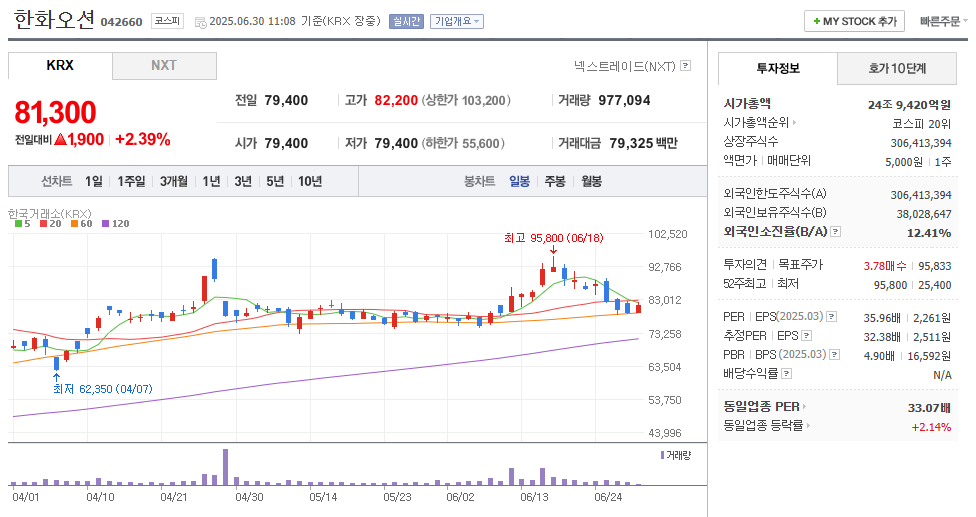Click the MY STOCK 추가 button
Screen dimensions: 976x517
tap(854, 21)
